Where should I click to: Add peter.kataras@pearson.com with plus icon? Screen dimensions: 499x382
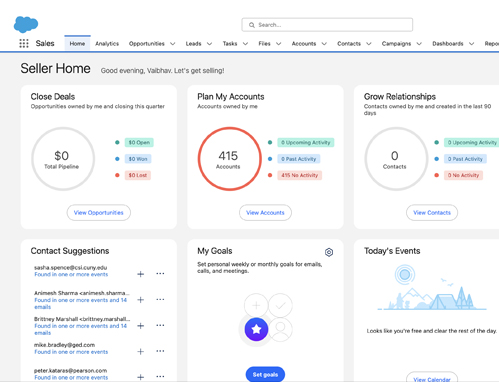click(x=141, y=377)
